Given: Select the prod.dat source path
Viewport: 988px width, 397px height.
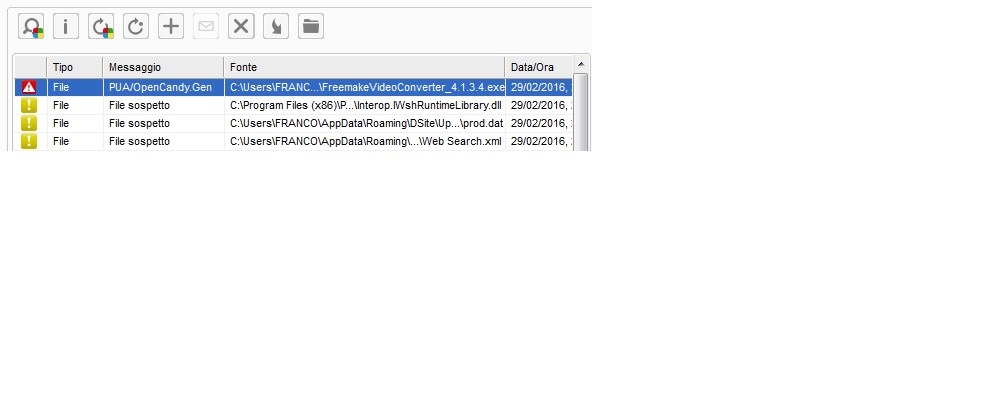Looking at the screenshot, I should coord(366,123).
